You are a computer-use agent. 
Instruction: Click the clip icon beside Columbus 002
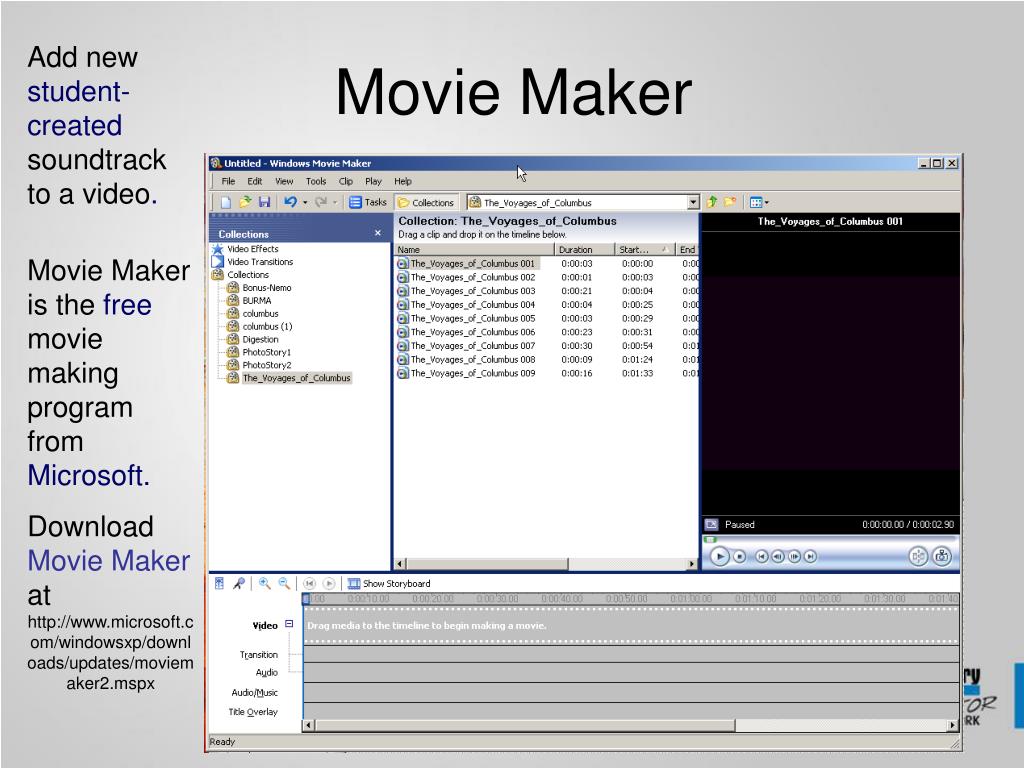tap(402, 278)
